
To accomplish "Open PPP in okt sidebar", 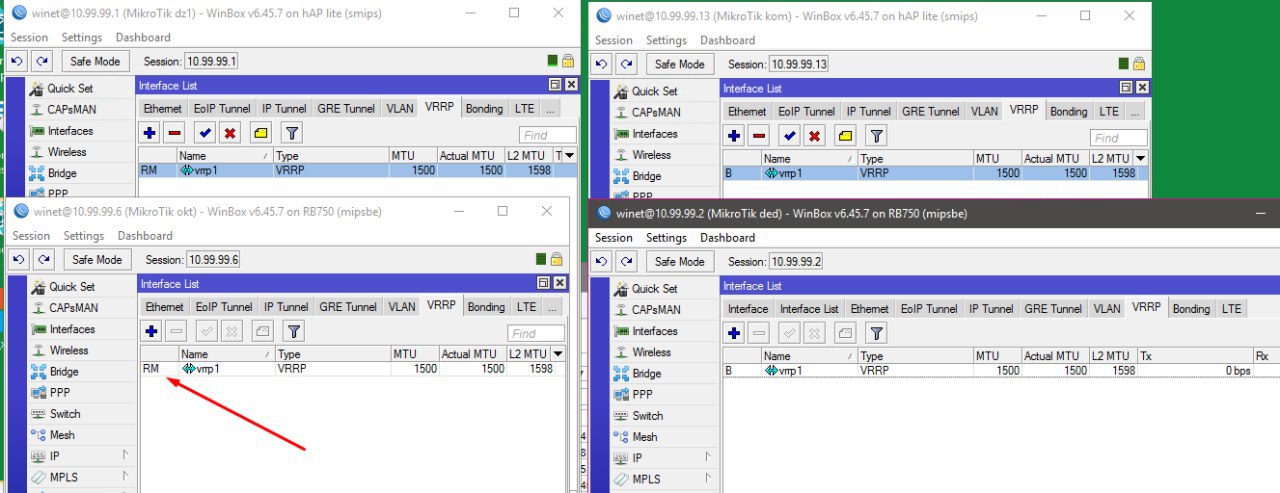I will tap(61, 393).
